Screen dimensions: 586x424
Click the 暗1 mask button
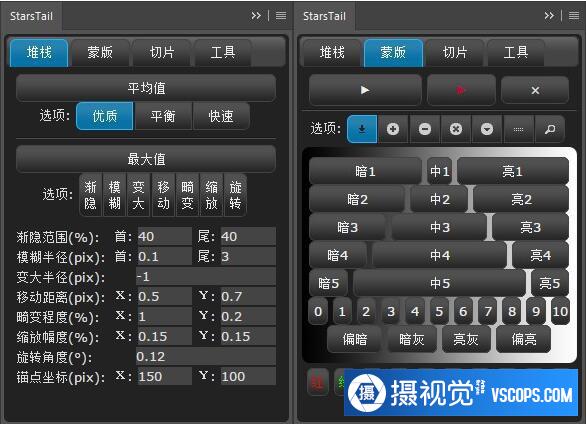365,171
